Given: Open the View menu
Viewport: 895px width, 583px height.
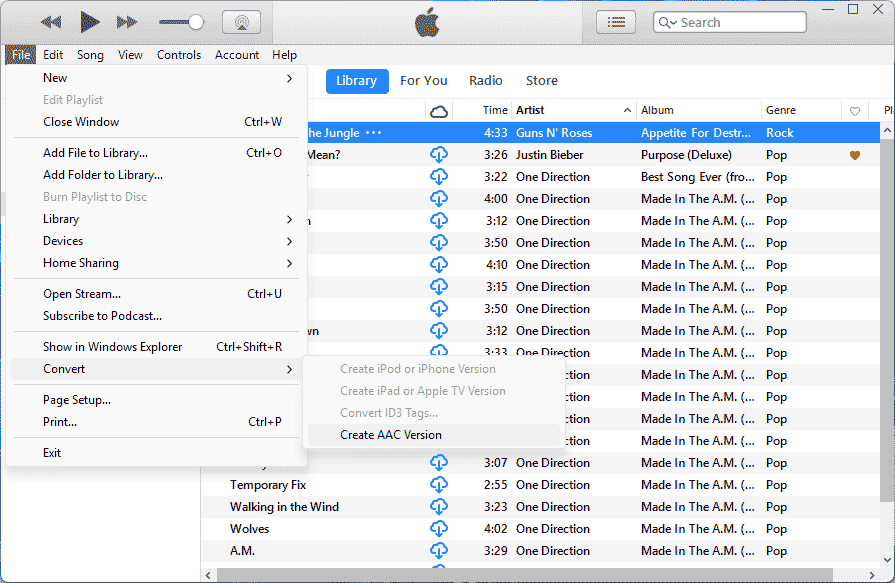Looking at the screenshot, I should pyautogui.click(x=130, y=55).
